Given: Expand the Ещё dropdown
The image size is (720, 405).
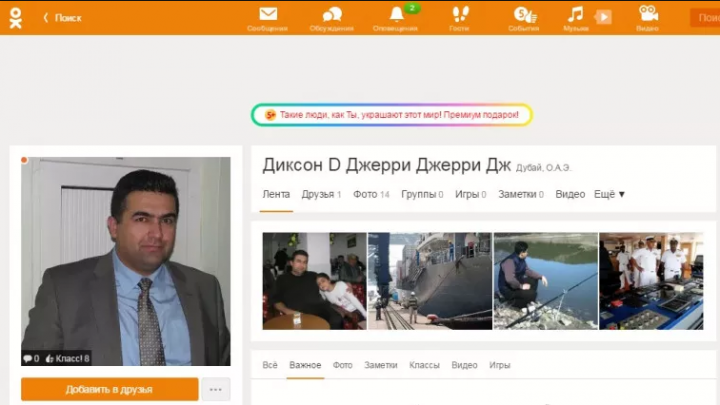Looking at the screenshot, I should pos(609,194).
